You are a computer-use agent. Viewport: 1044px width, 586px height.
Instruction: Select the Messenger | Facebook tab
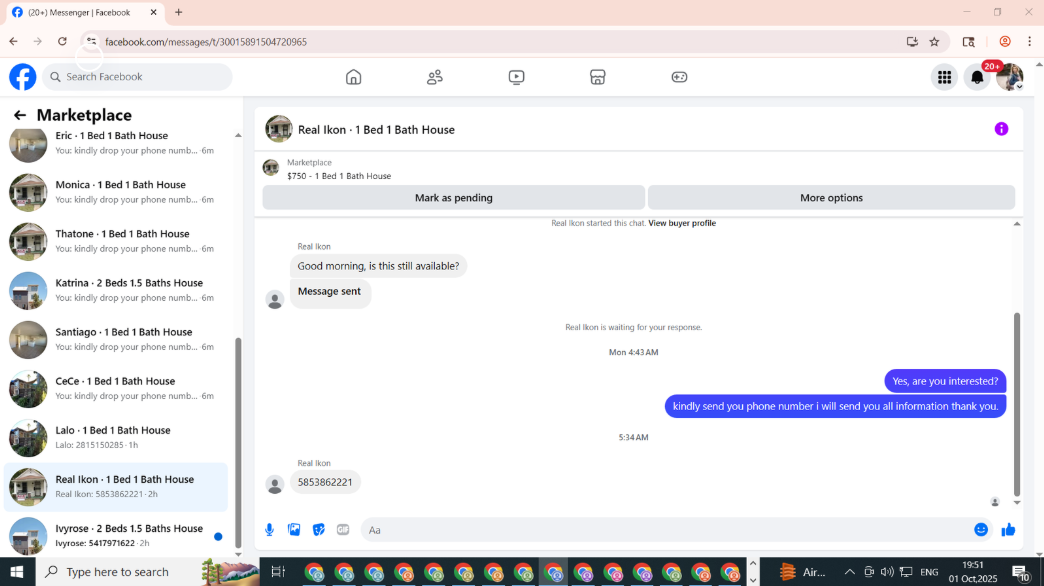tap(83, 13)
